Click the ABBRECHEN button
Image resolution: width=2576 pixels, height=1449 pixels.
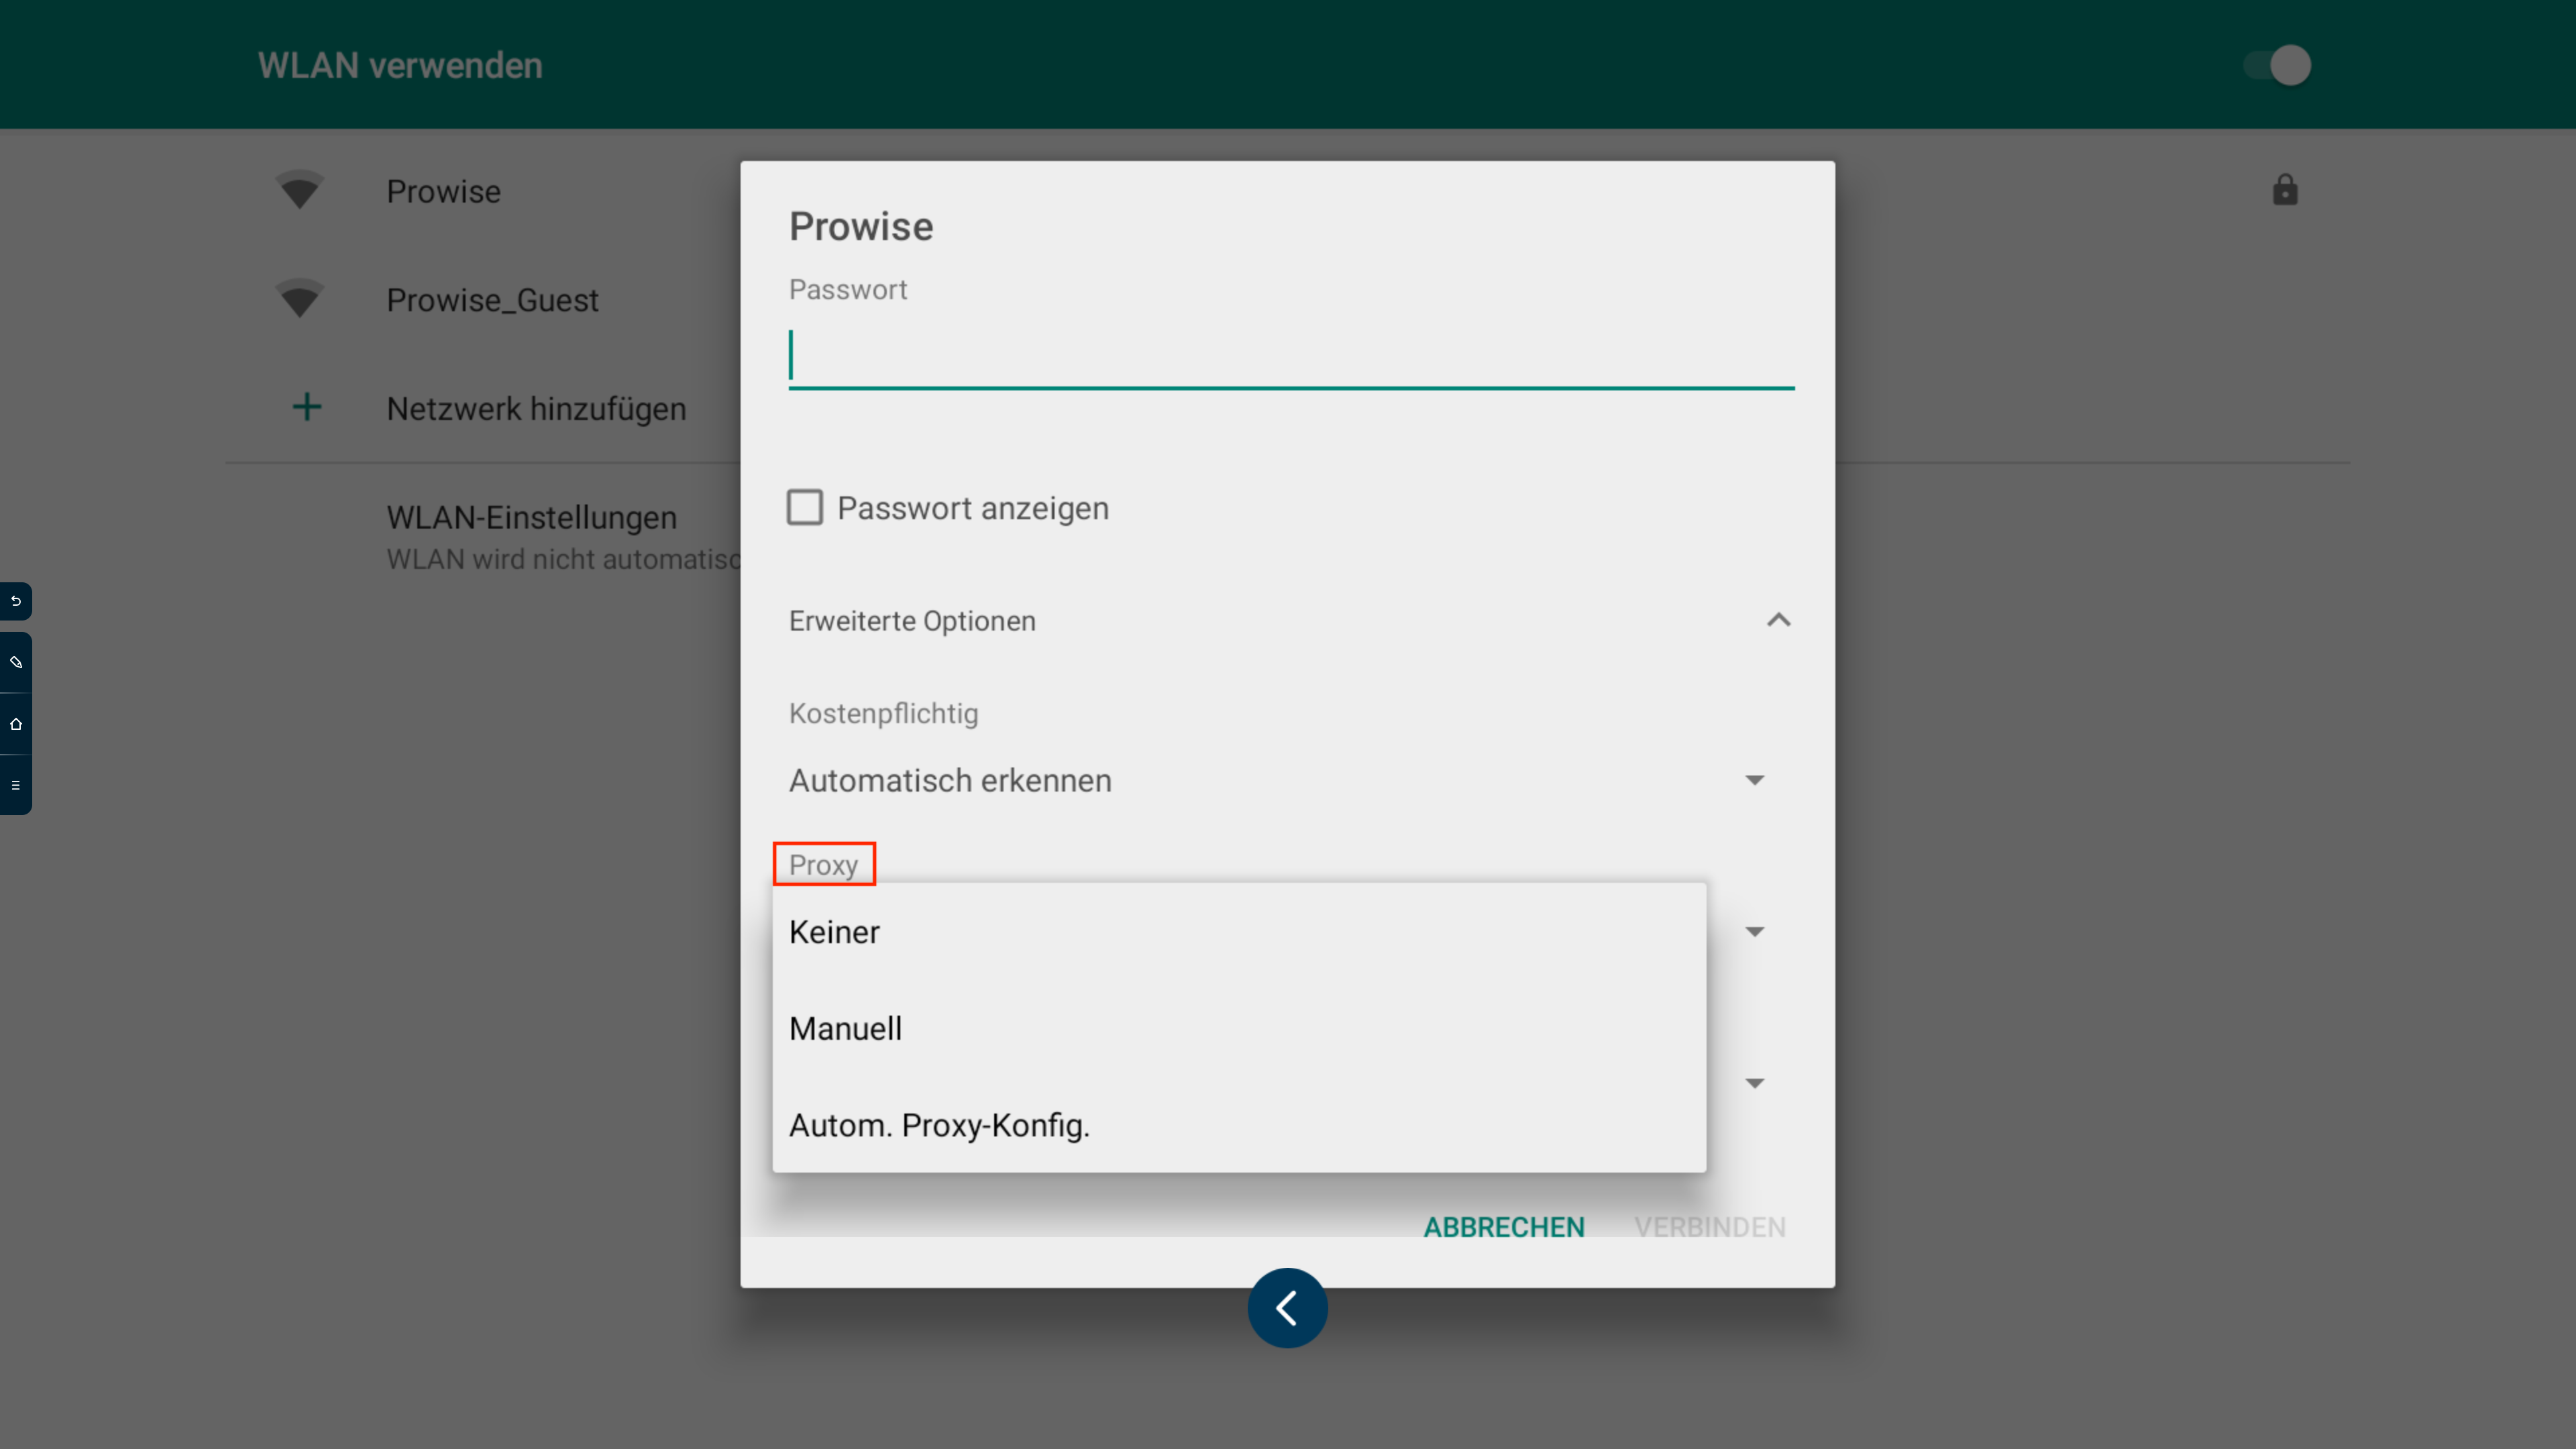click(1504, 1227)
